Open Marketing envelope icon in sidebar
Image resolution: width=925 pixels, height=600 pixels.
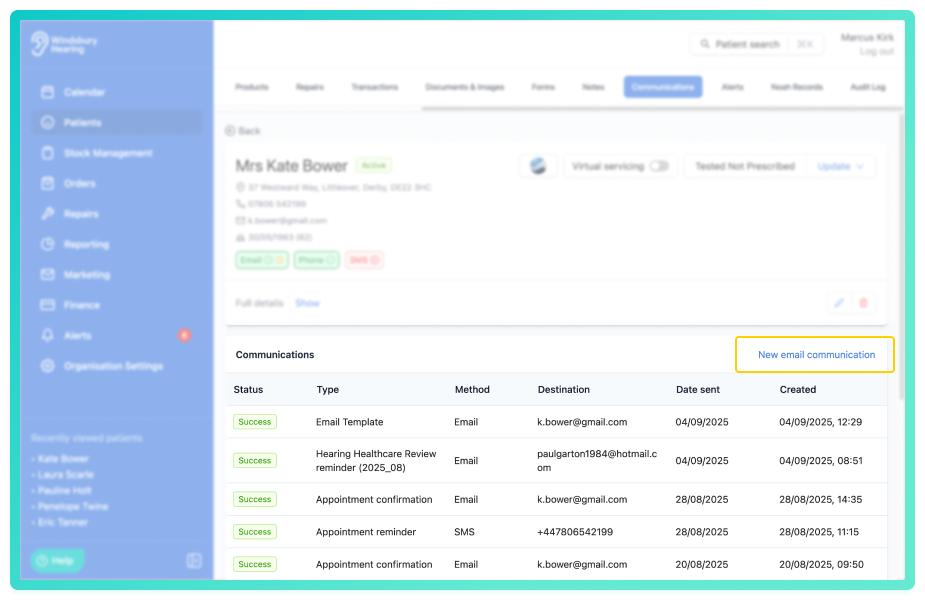coord(48,274)
